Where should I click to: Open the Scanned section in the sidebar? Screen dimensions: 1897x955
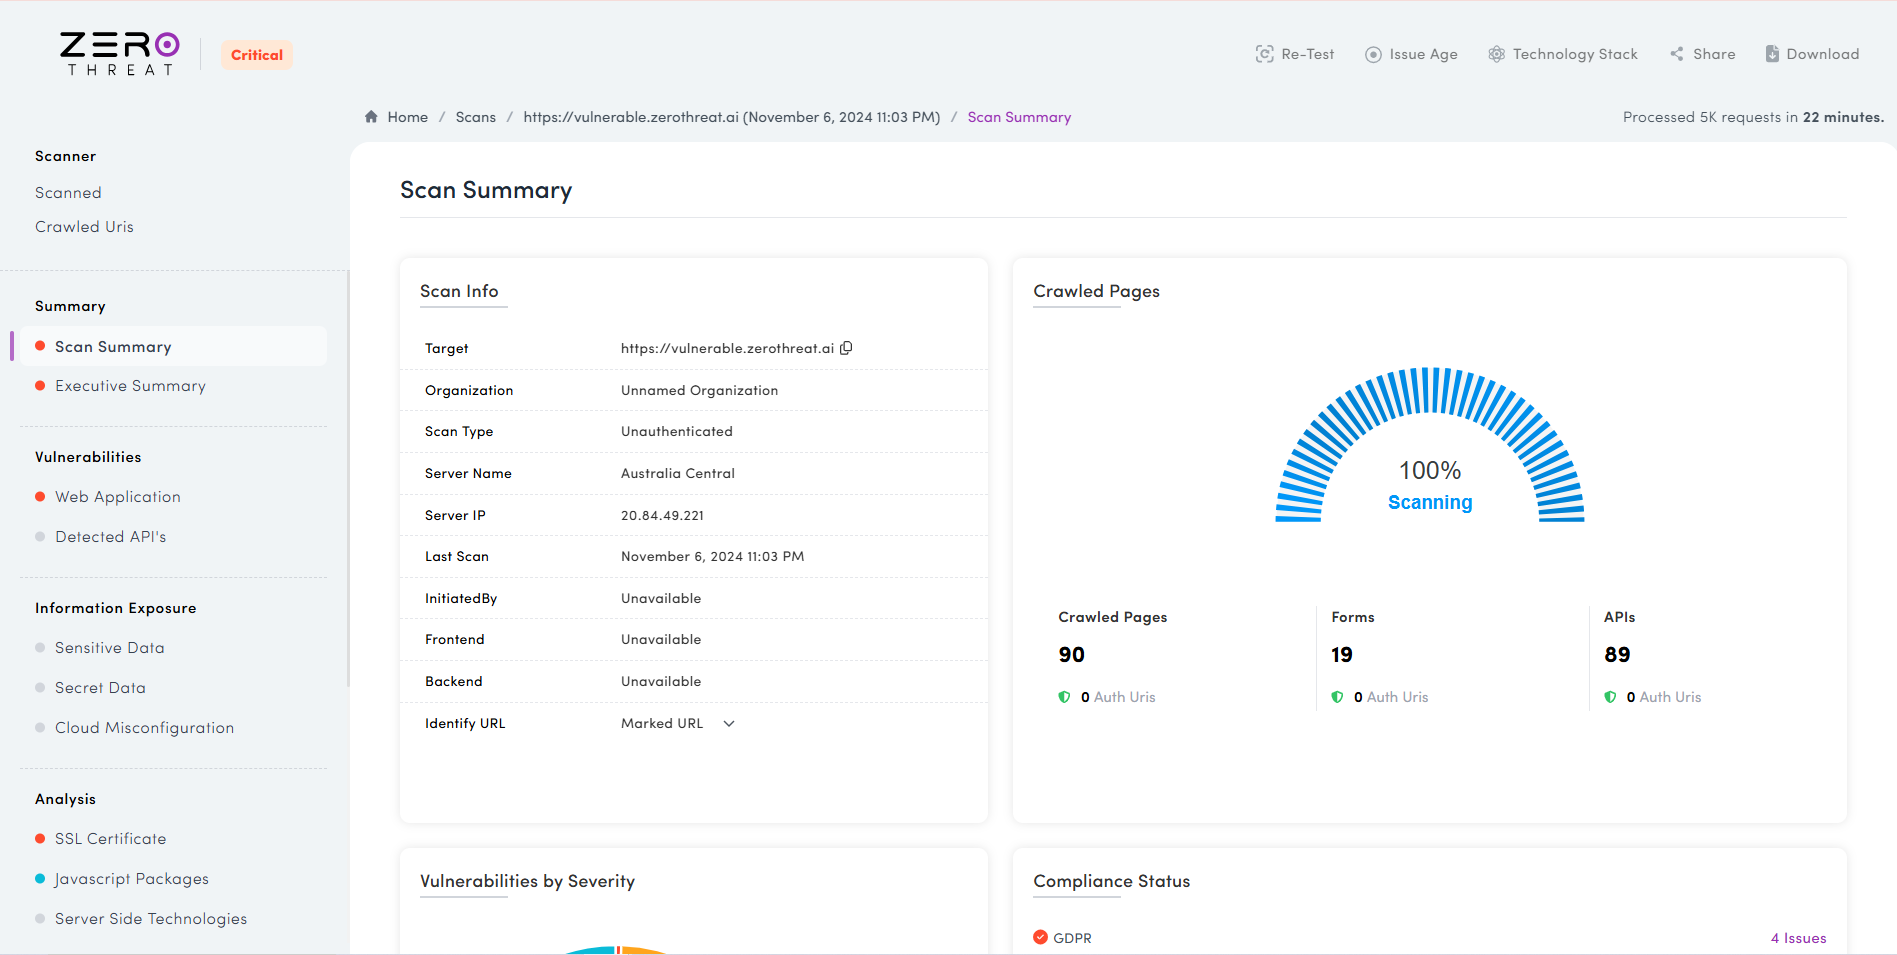[68, 192]
